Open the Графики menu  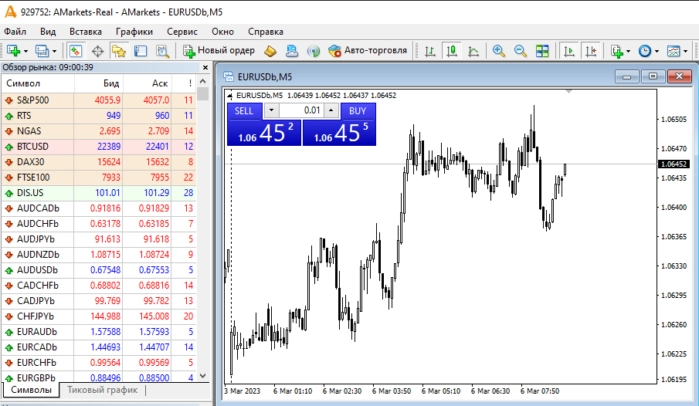pos(134,32)
